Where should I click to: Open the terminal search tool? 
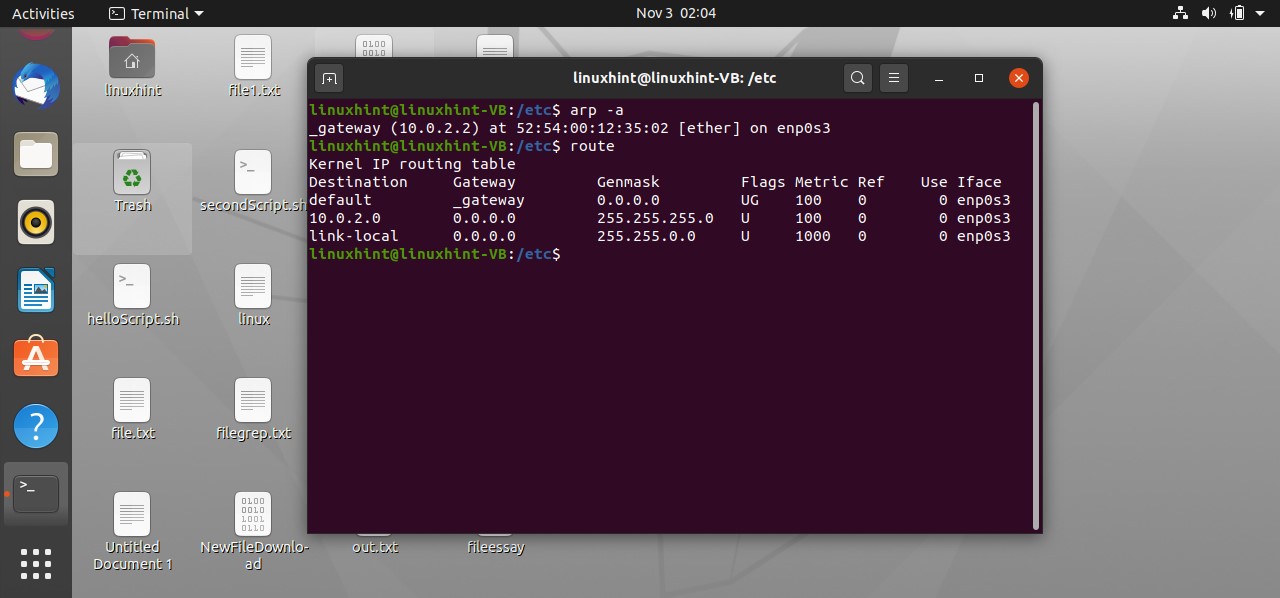pos(857,78)
